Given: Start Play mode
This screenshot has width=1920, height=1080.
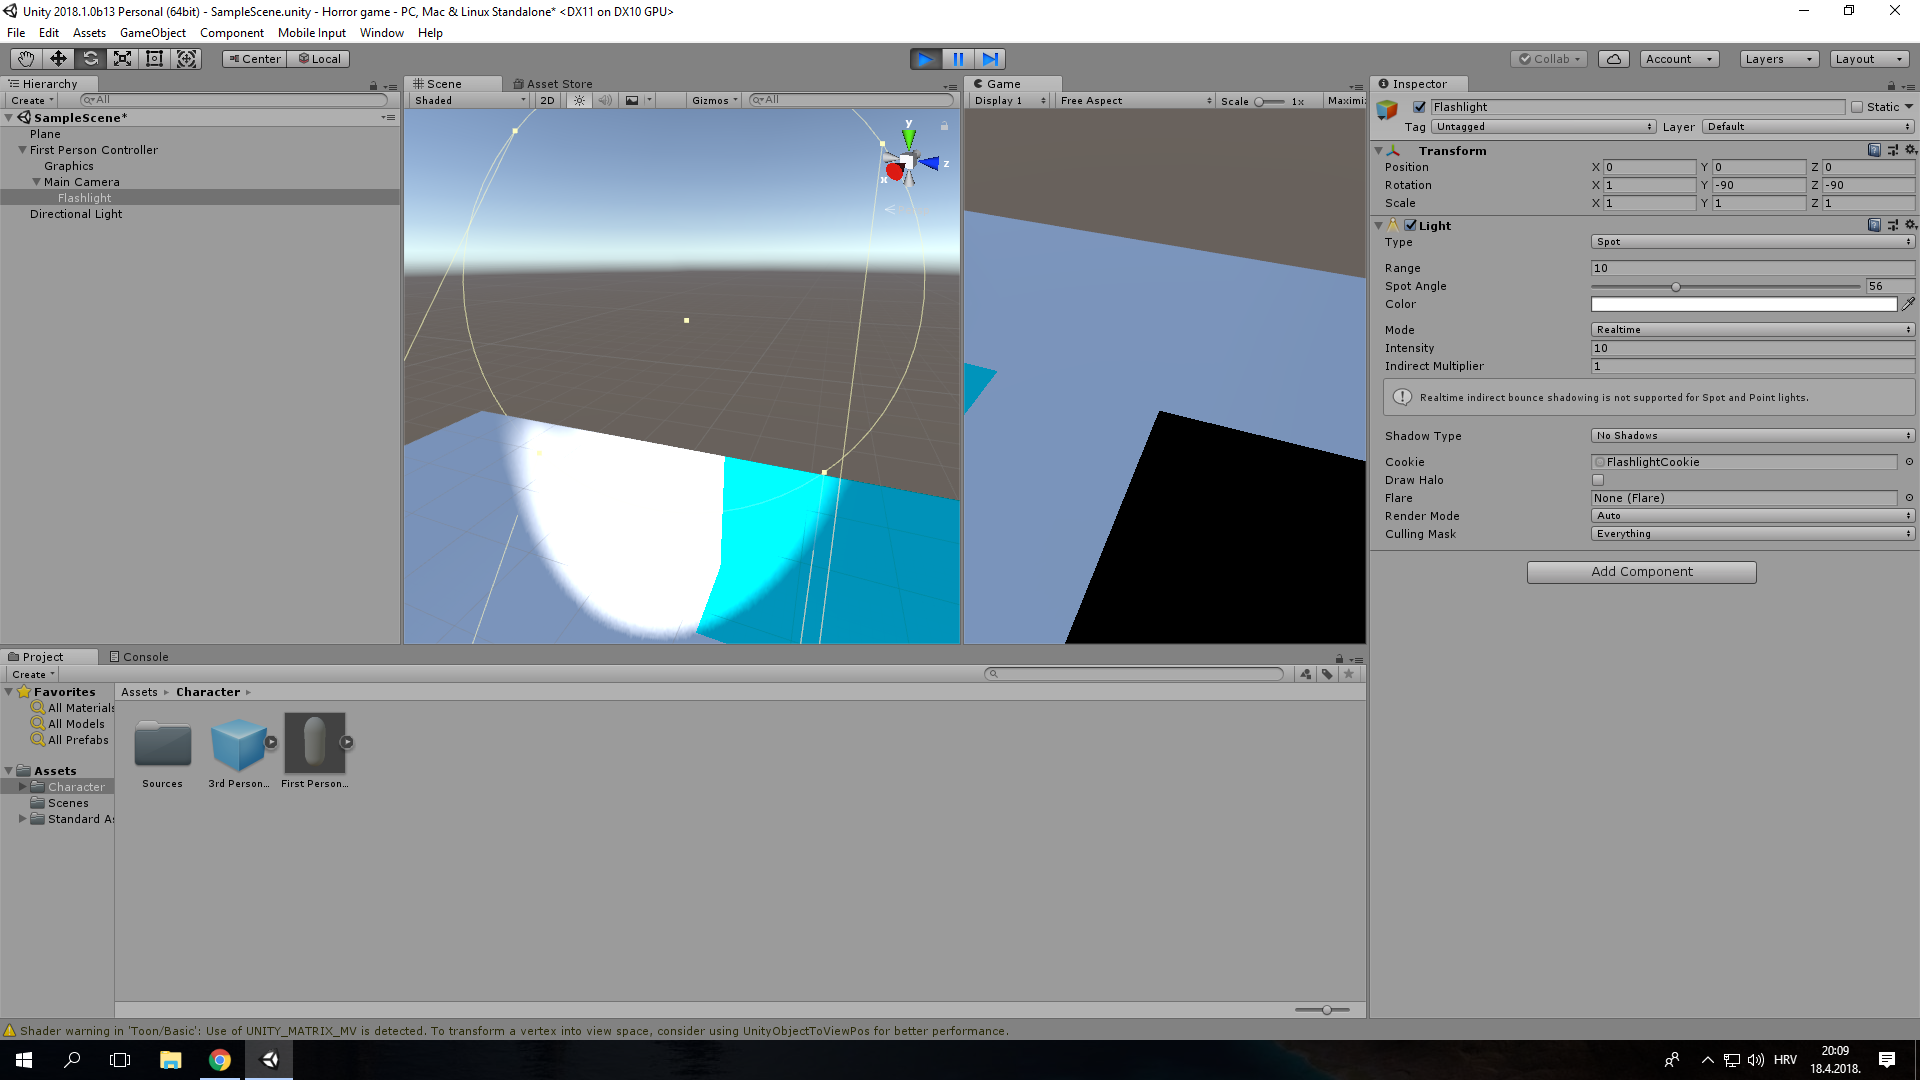Looking at the screenshot, I should [x=925, y=59].
